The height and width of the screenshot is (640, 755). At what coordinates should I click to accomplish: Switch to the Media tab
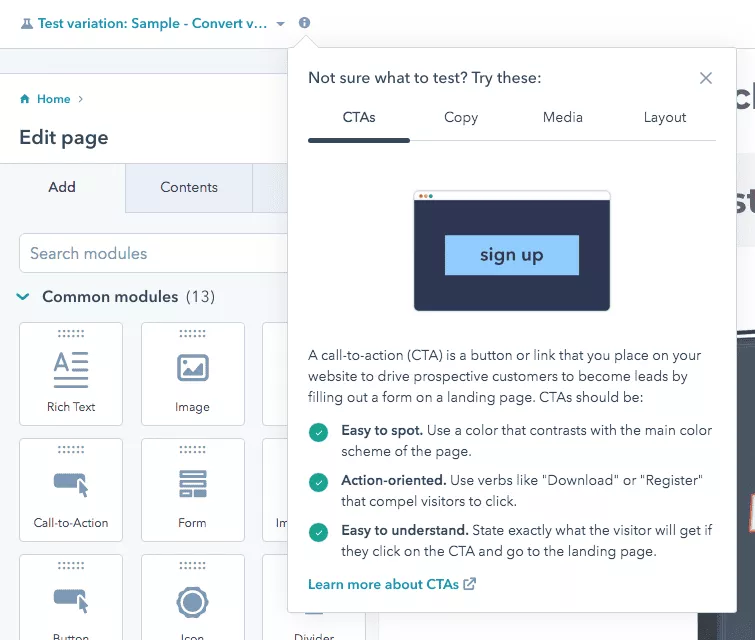click(563, 117)
